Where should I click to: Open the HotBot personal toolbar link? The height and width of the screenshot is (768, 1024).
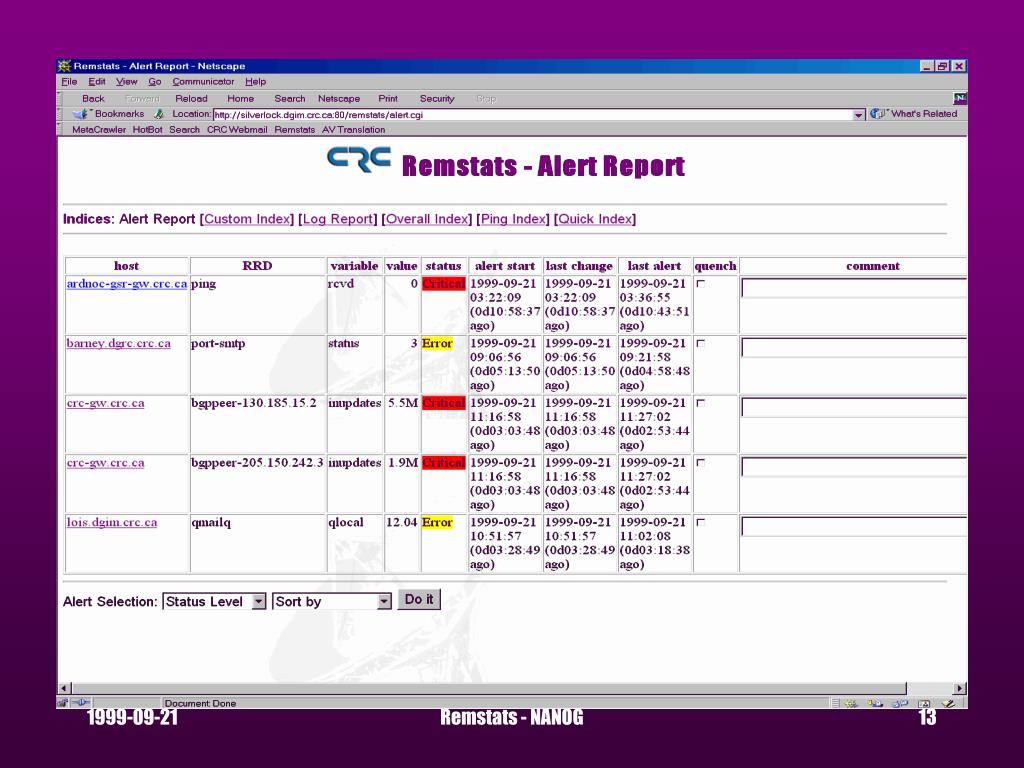click(147, 130)
